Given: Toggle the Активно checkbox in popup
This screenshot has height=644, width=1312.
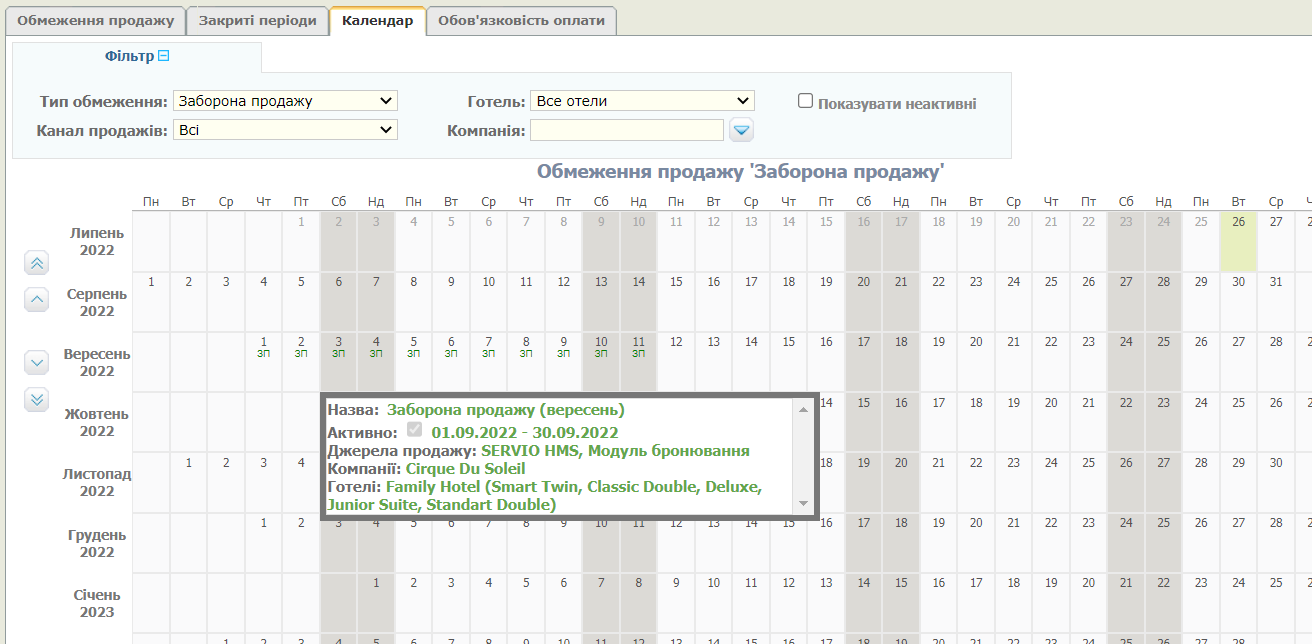Looking at the screenshot, I should [414, 430].
